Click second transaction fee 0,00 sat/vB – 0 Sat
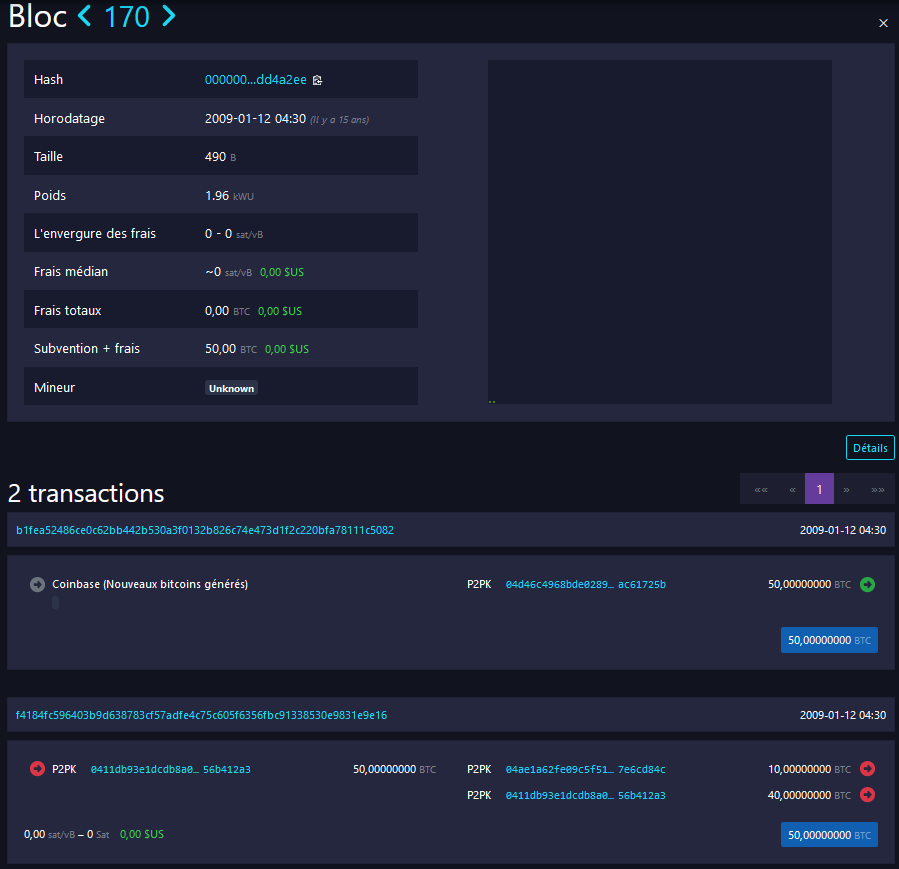Screen dimensions: 899x869 [67, 835]
